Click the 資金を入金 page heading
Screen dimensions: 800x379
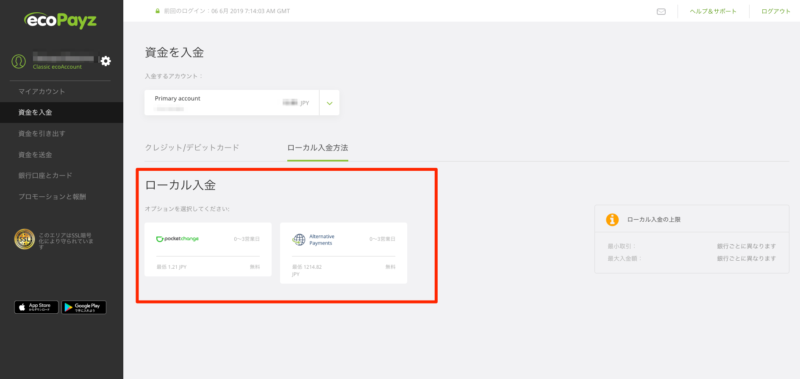[x=174, y=52]
